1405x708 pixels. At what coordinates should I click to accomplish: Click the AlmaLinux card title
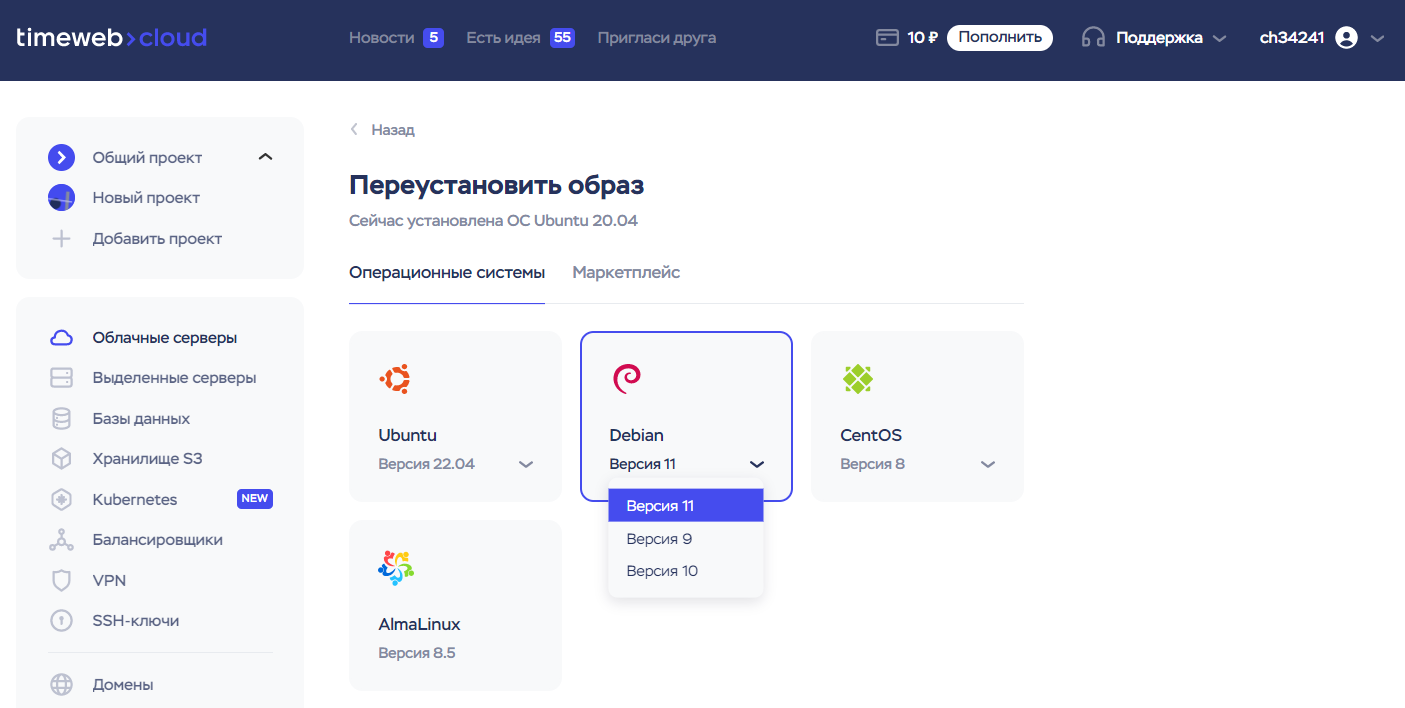(x=420, y=624)
